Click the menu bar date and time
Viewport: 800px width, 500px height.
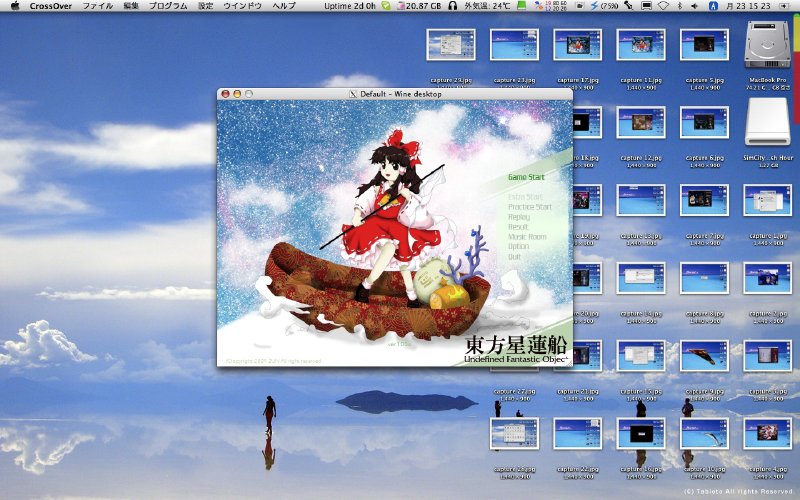coord(748,6)
